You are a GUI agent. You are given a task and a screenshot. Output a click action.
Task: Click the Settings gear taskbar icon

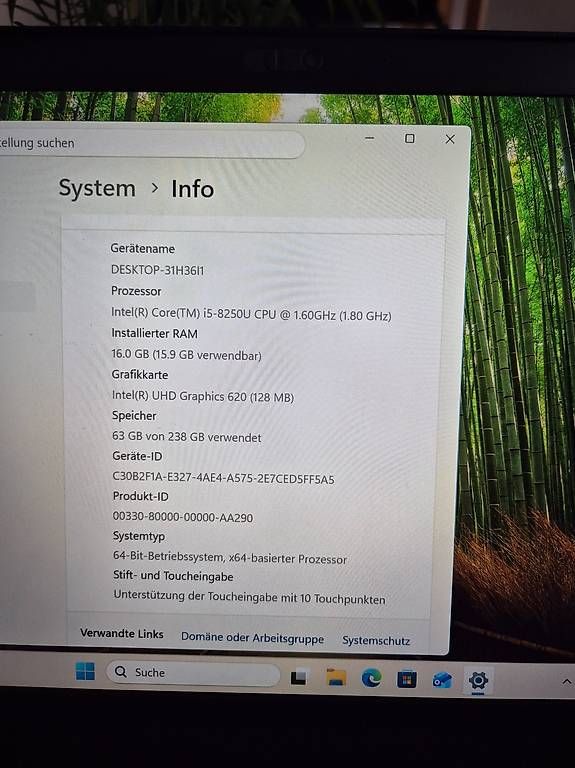point(478,681)
